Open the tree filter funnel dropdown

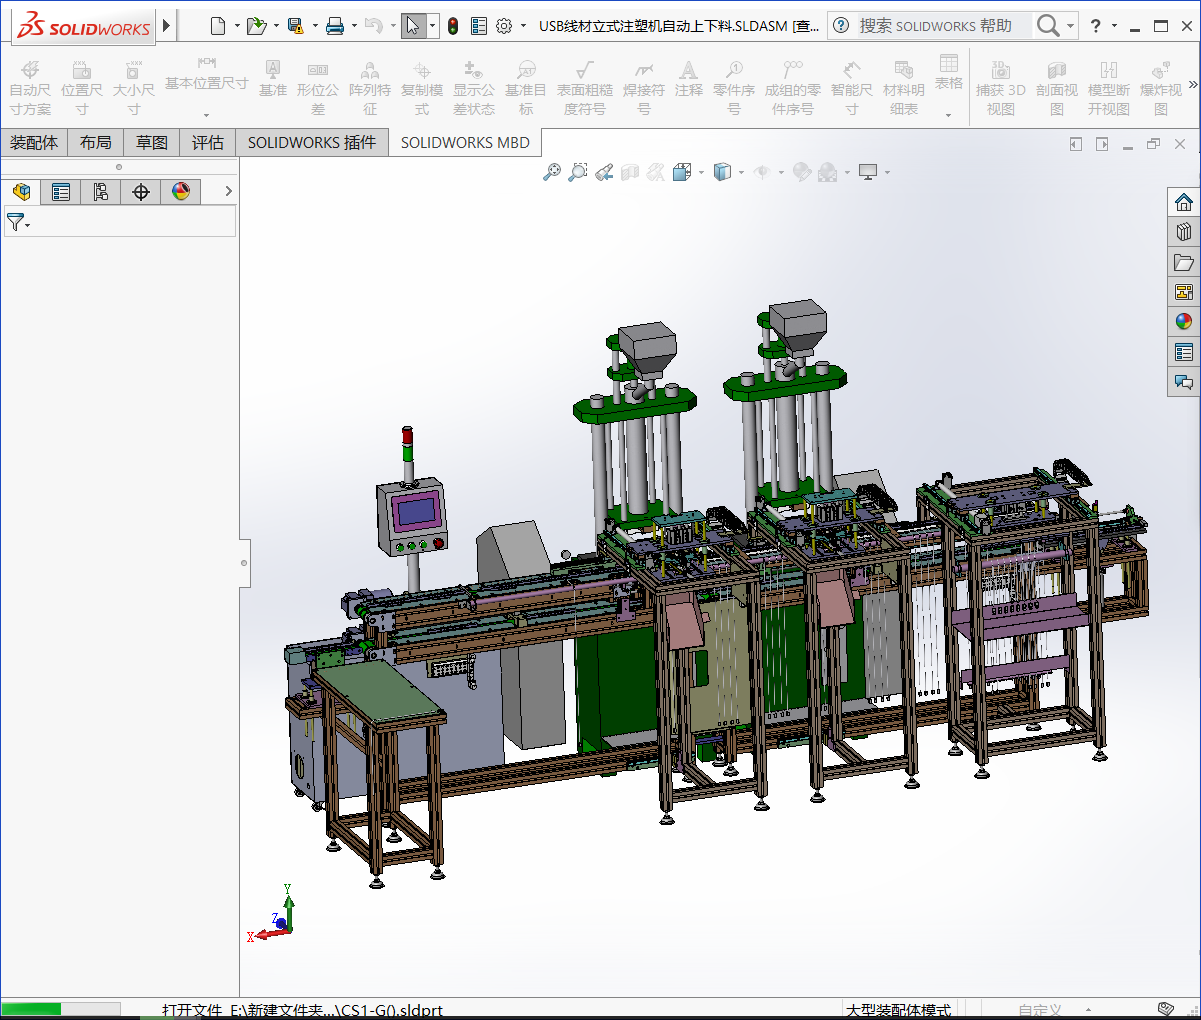coord(18,222)
